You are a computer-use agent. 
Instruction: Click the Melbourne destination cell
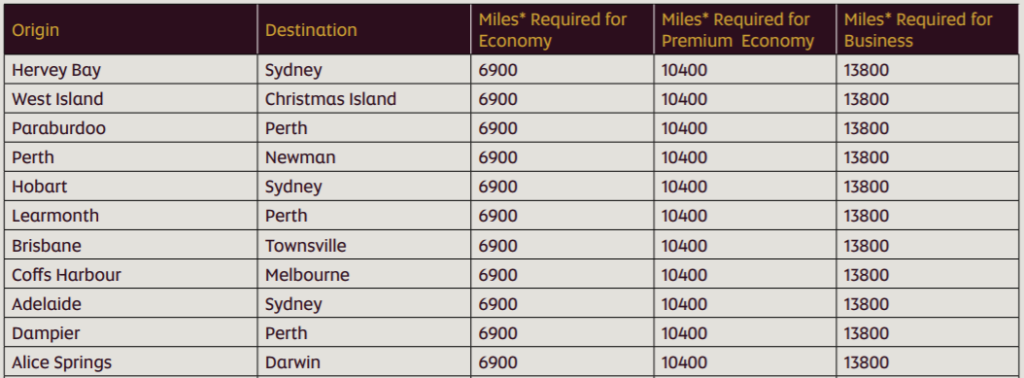point(364,275)
